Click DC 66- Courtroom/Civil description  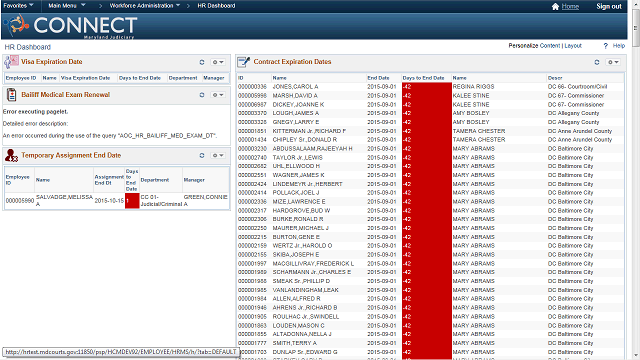pos(577,87)
